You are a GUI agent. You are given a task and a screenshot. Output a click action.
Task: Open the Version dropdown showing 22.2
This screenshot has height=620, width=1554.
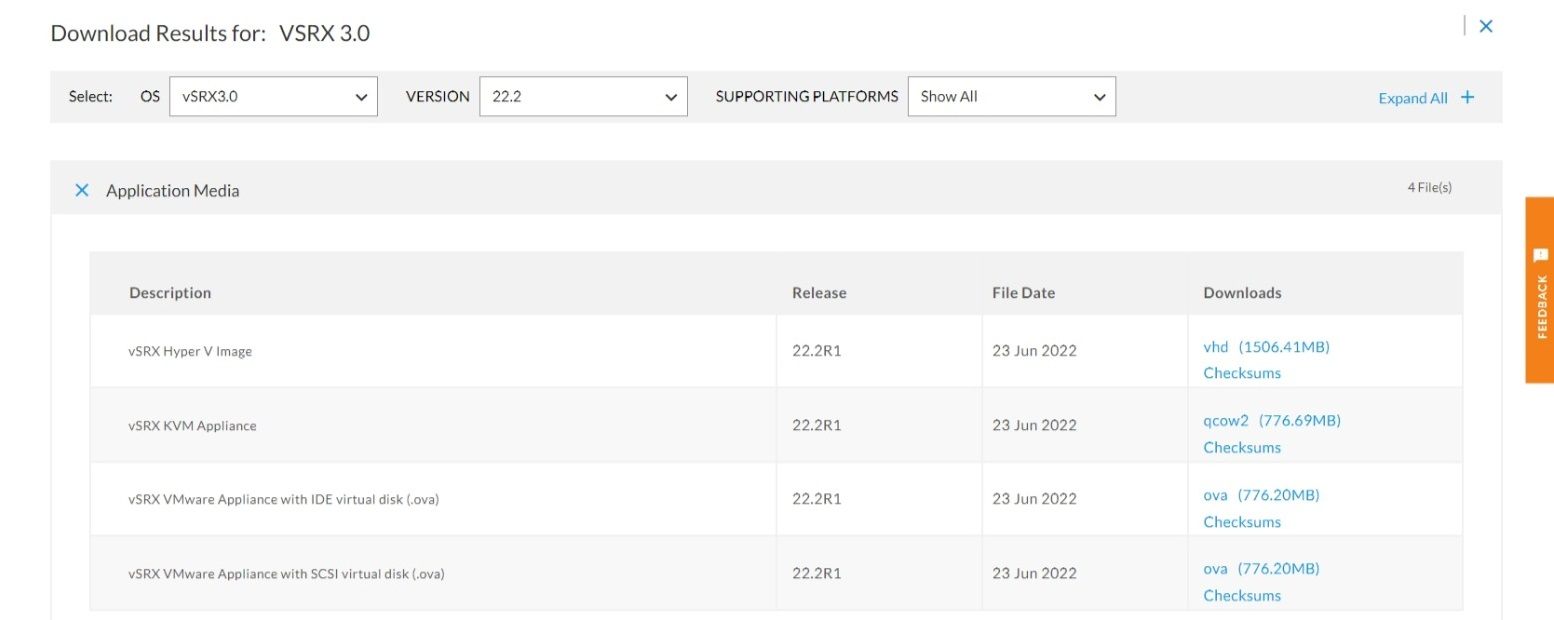point(583,97)
